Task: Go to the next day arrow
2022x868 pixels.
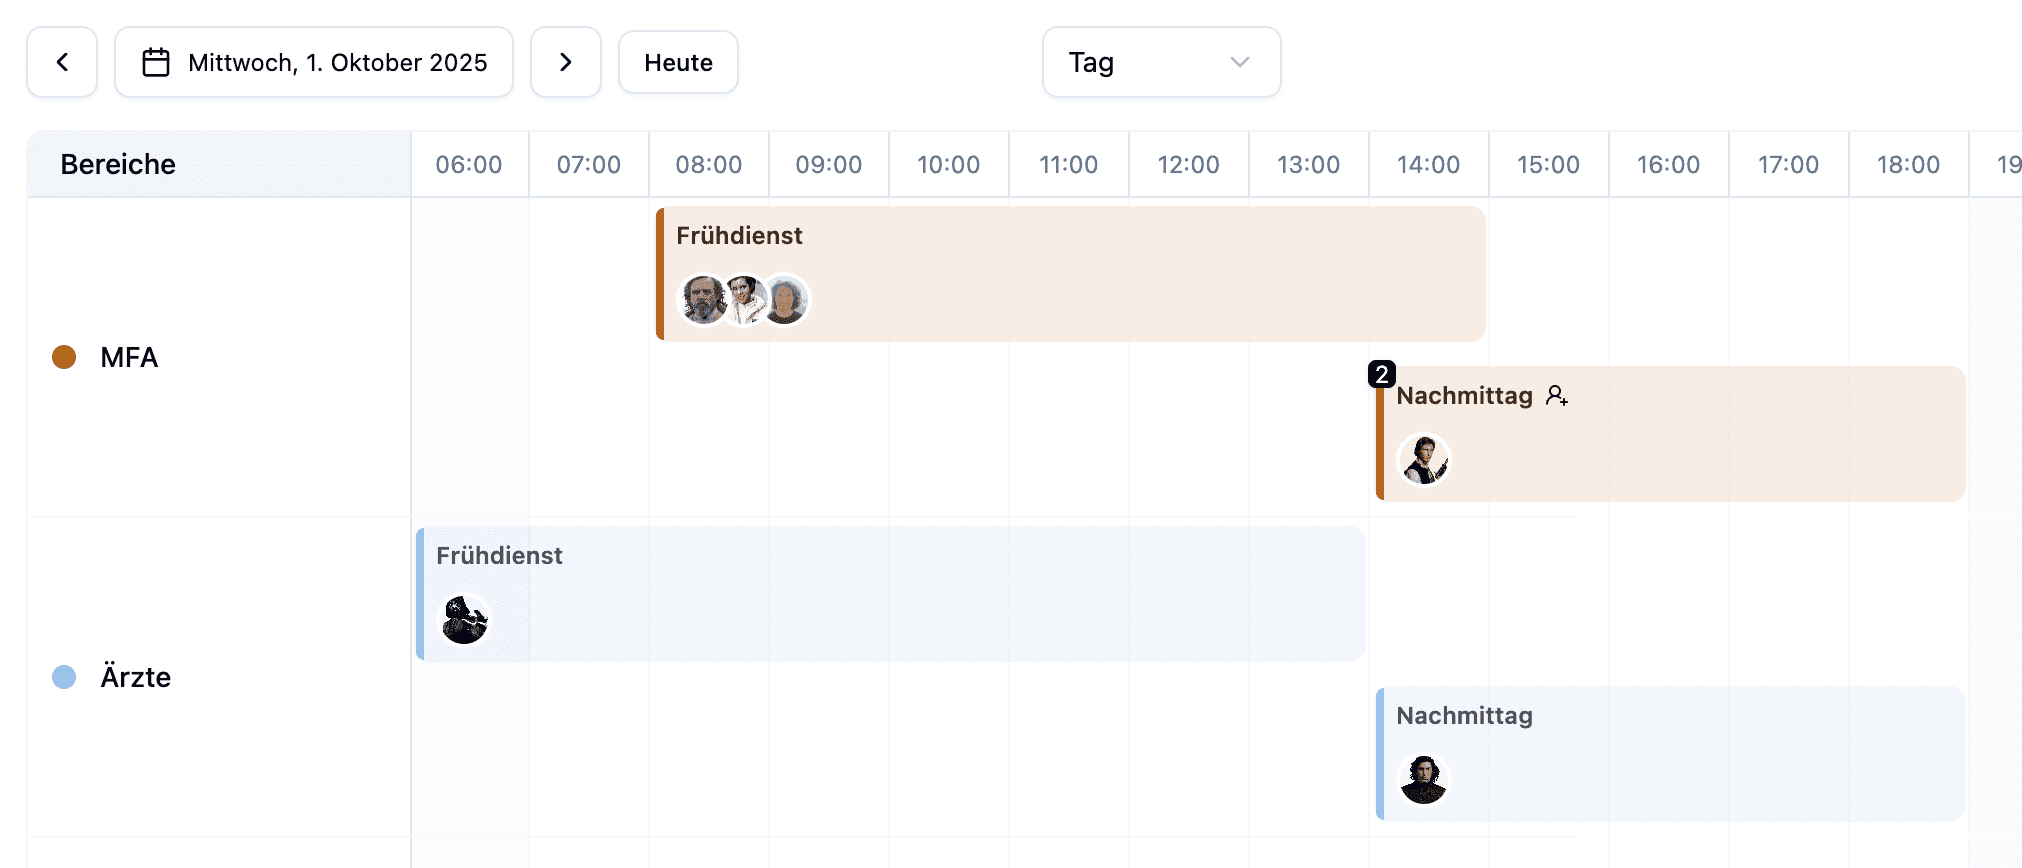Action: (x=566, y=62)
